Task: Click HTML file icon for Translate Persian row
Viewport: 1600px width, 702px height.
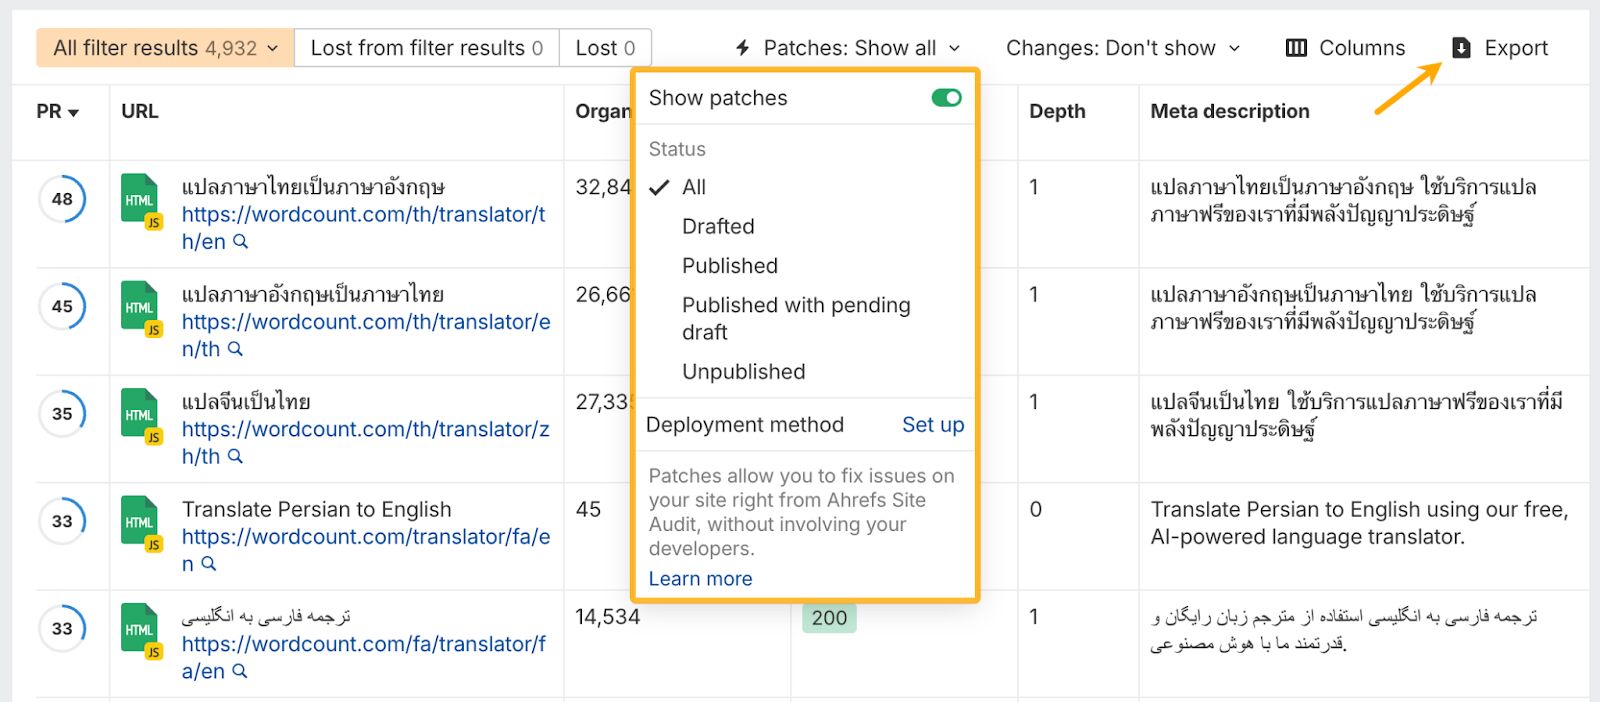Action: click(x=140, y=521)
